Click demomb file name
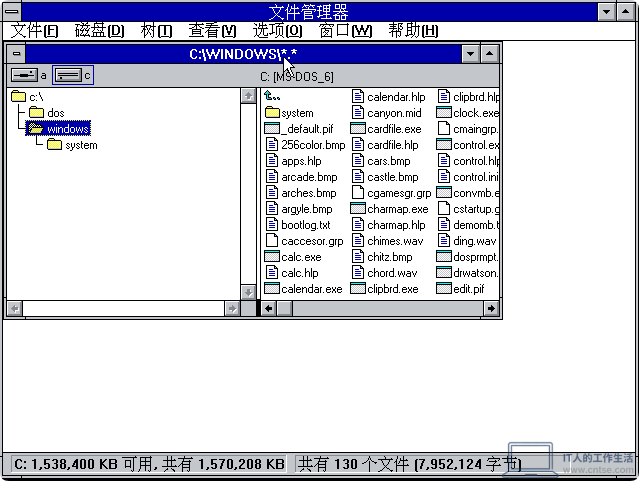 click(x=476, y=225)
